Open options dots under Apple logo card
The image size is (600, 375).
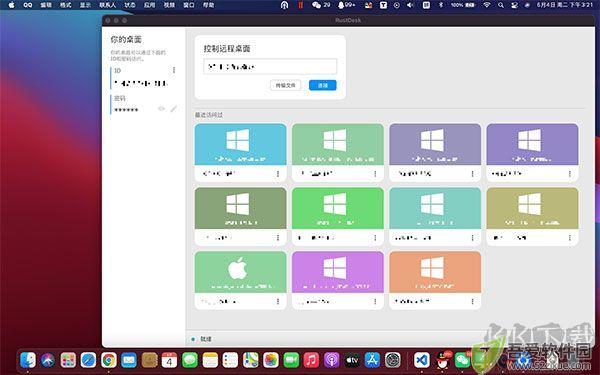tap(278, 302)
